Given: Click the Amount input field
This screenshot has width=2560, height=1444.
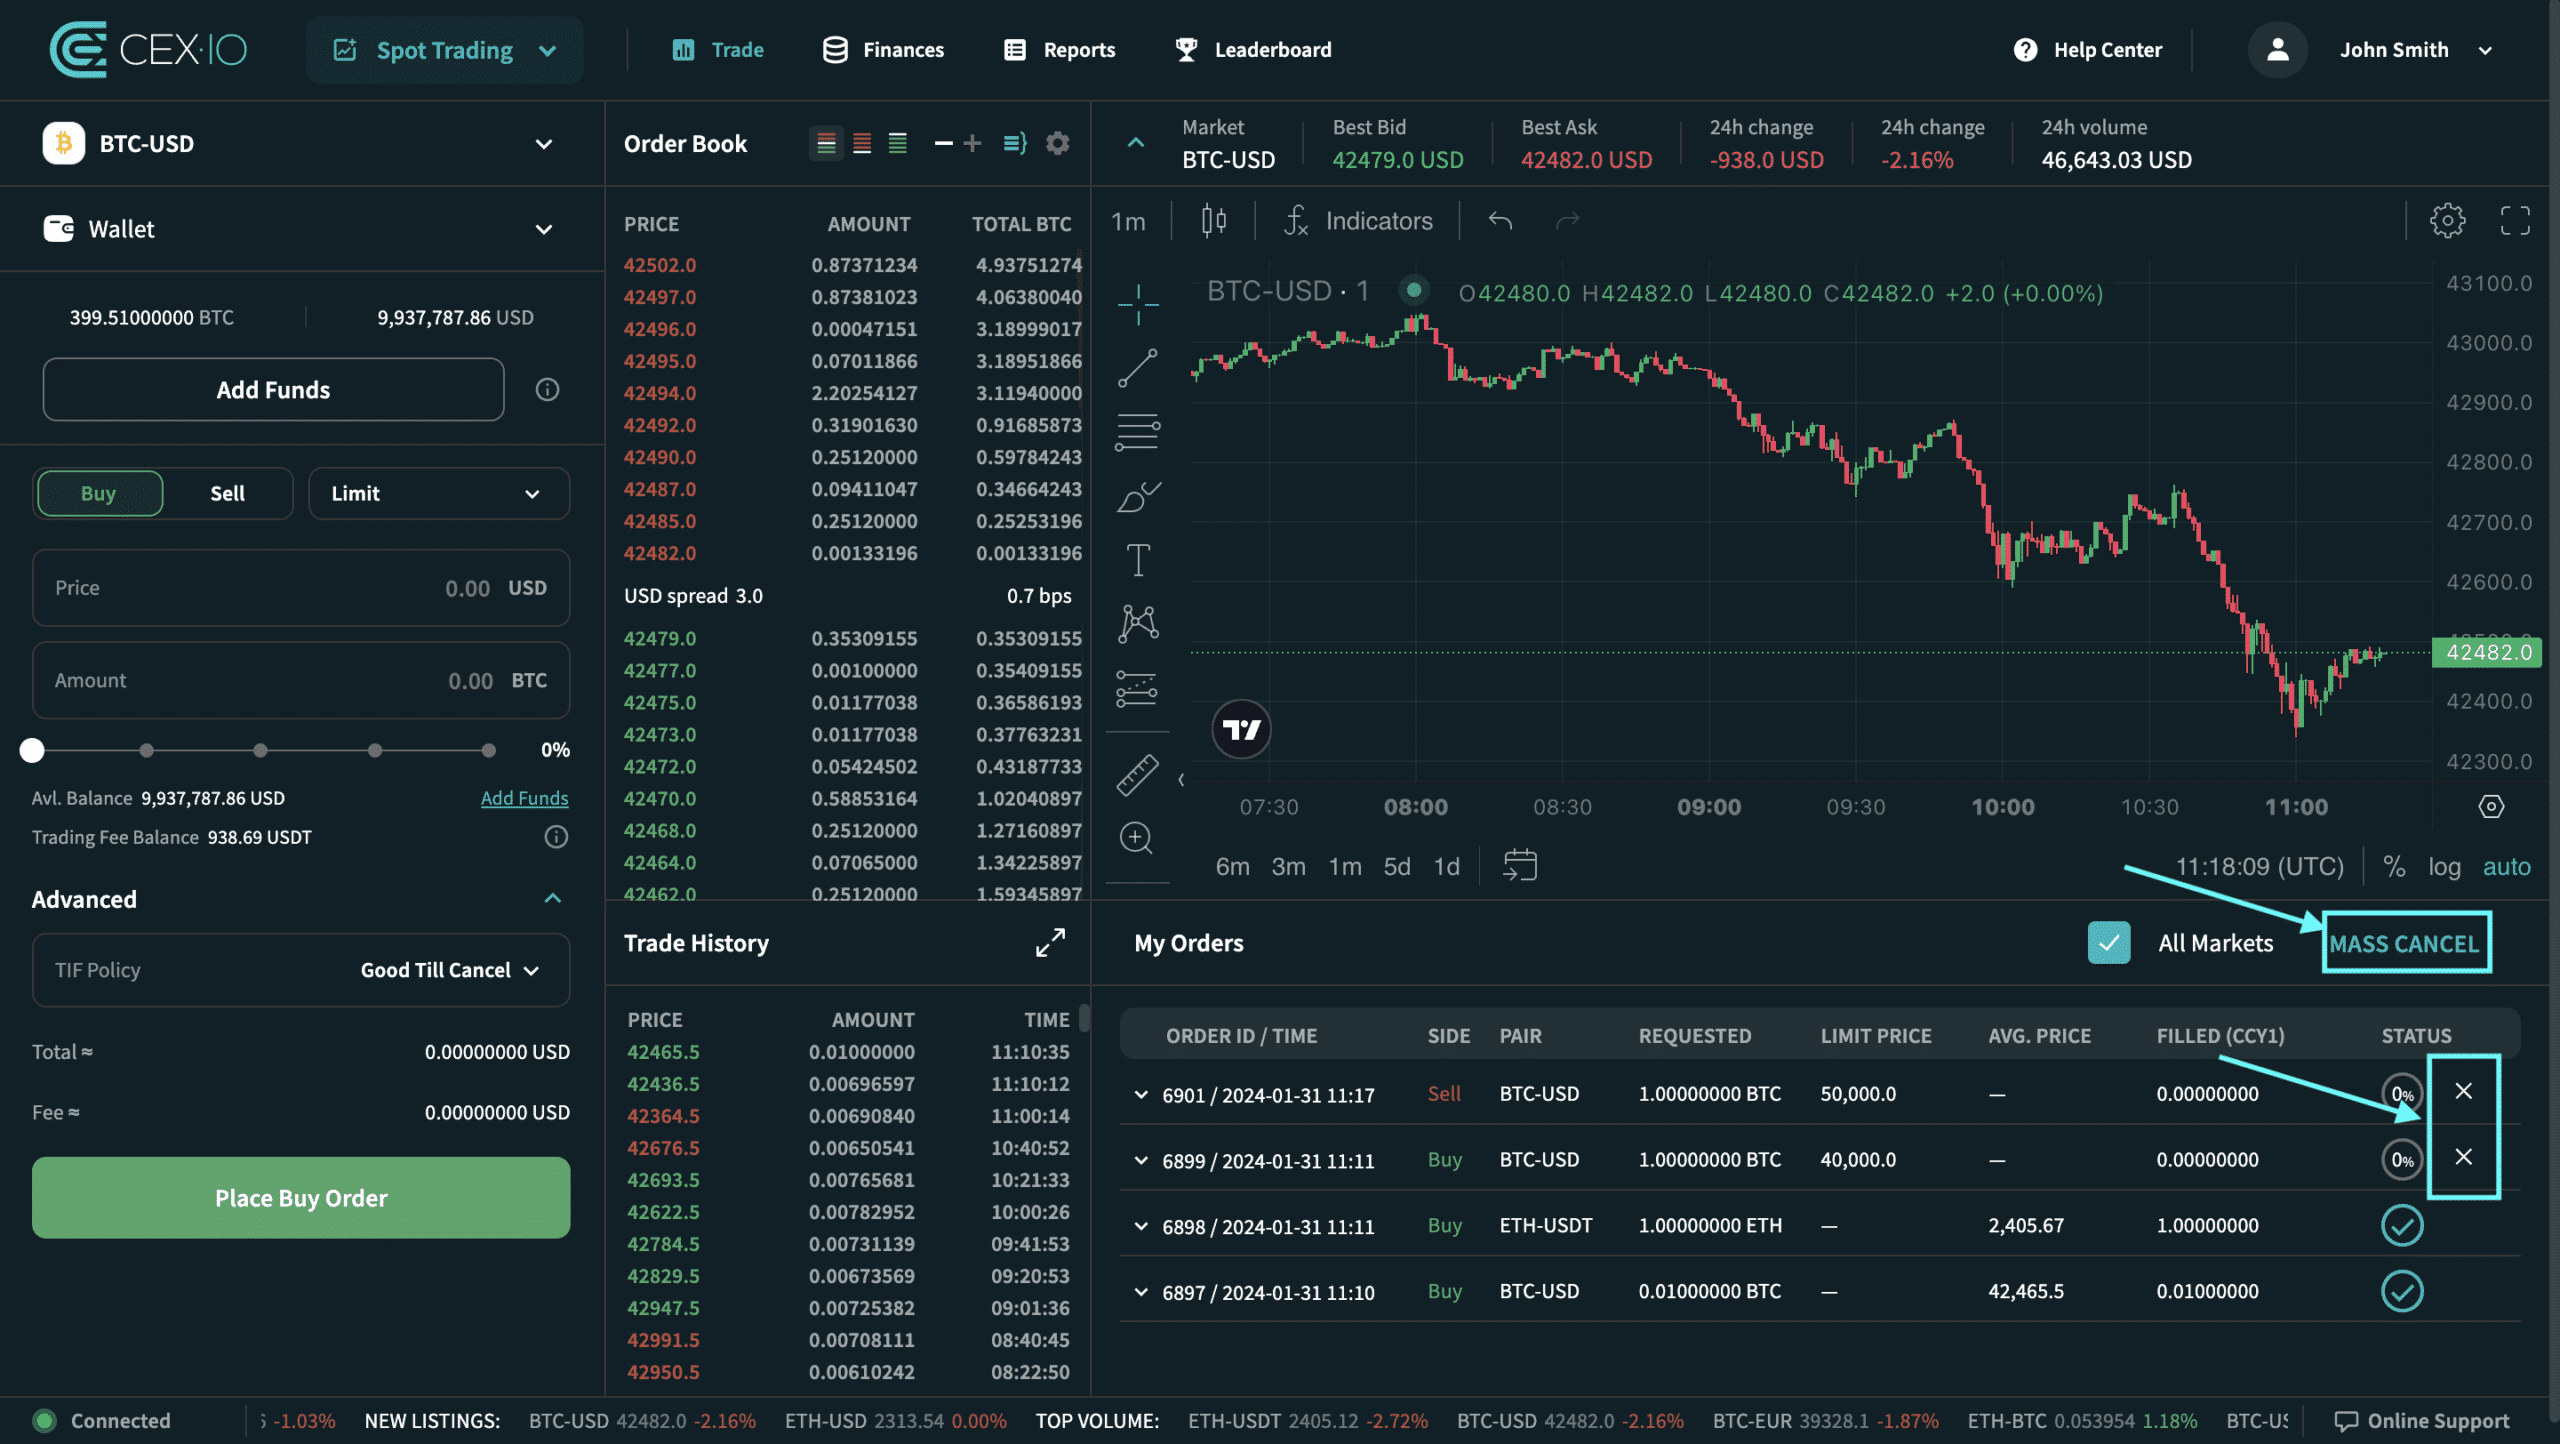Looking at the screenshot, I should (x=301, y=680).
